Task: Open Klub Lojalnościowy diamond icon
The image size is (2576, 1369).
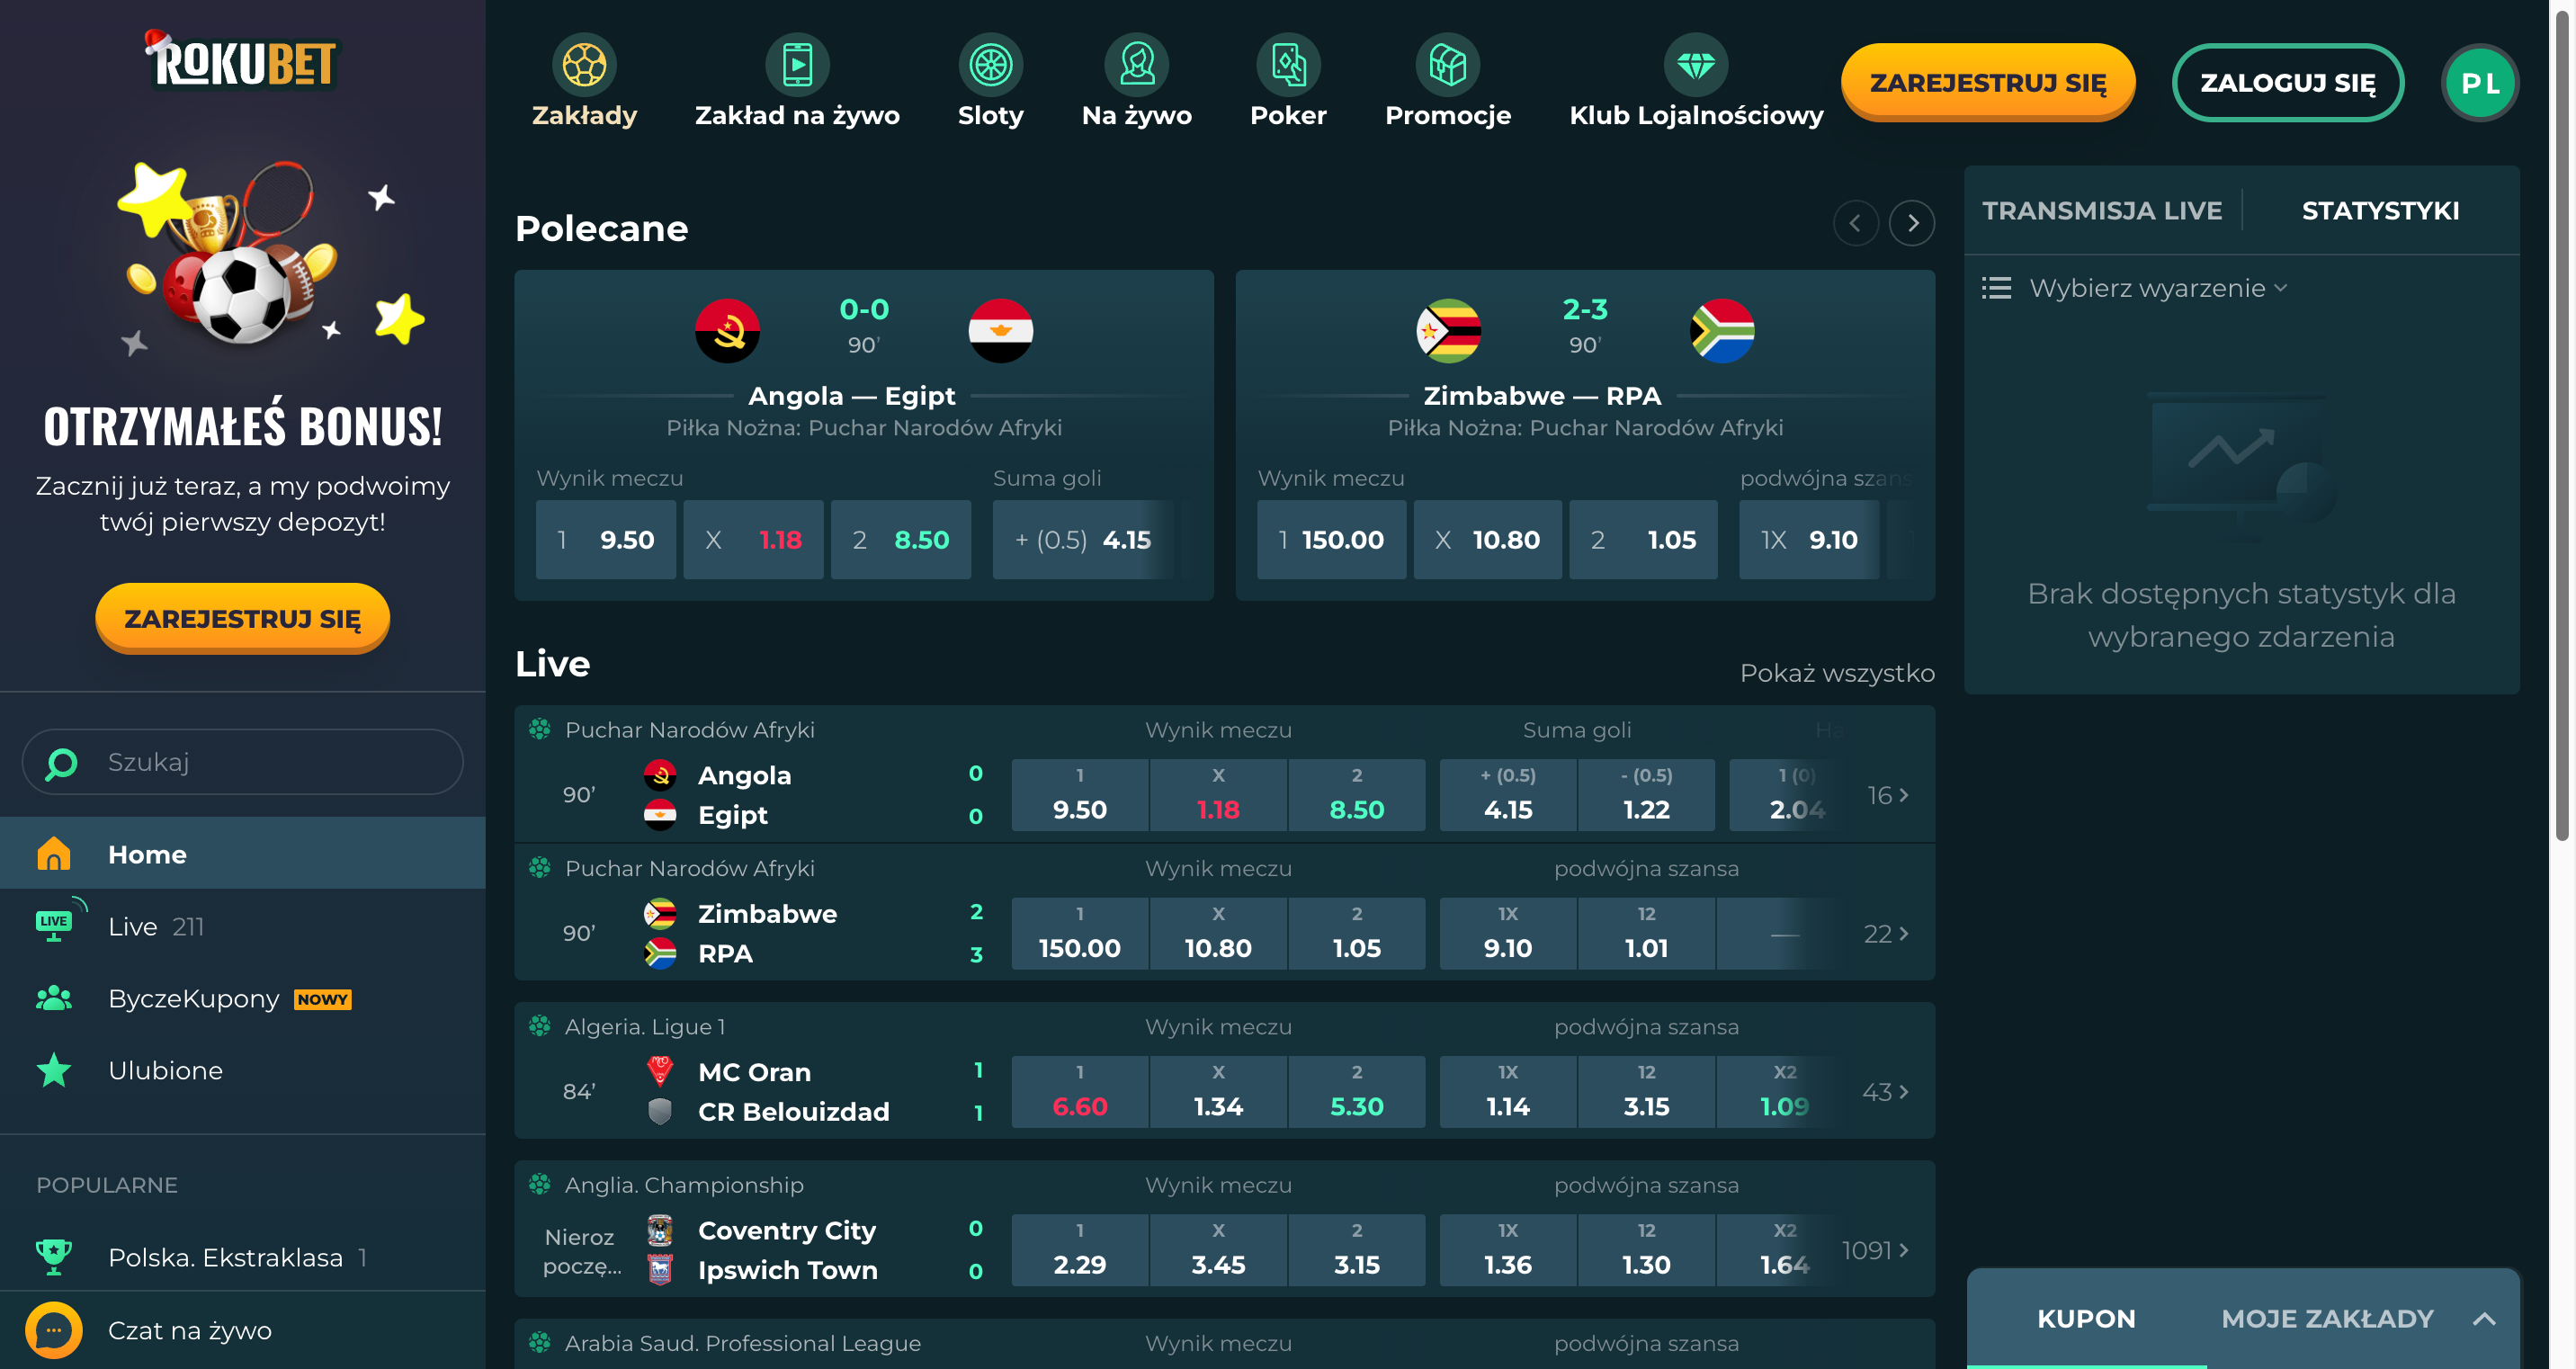Action: point(1695,66)
